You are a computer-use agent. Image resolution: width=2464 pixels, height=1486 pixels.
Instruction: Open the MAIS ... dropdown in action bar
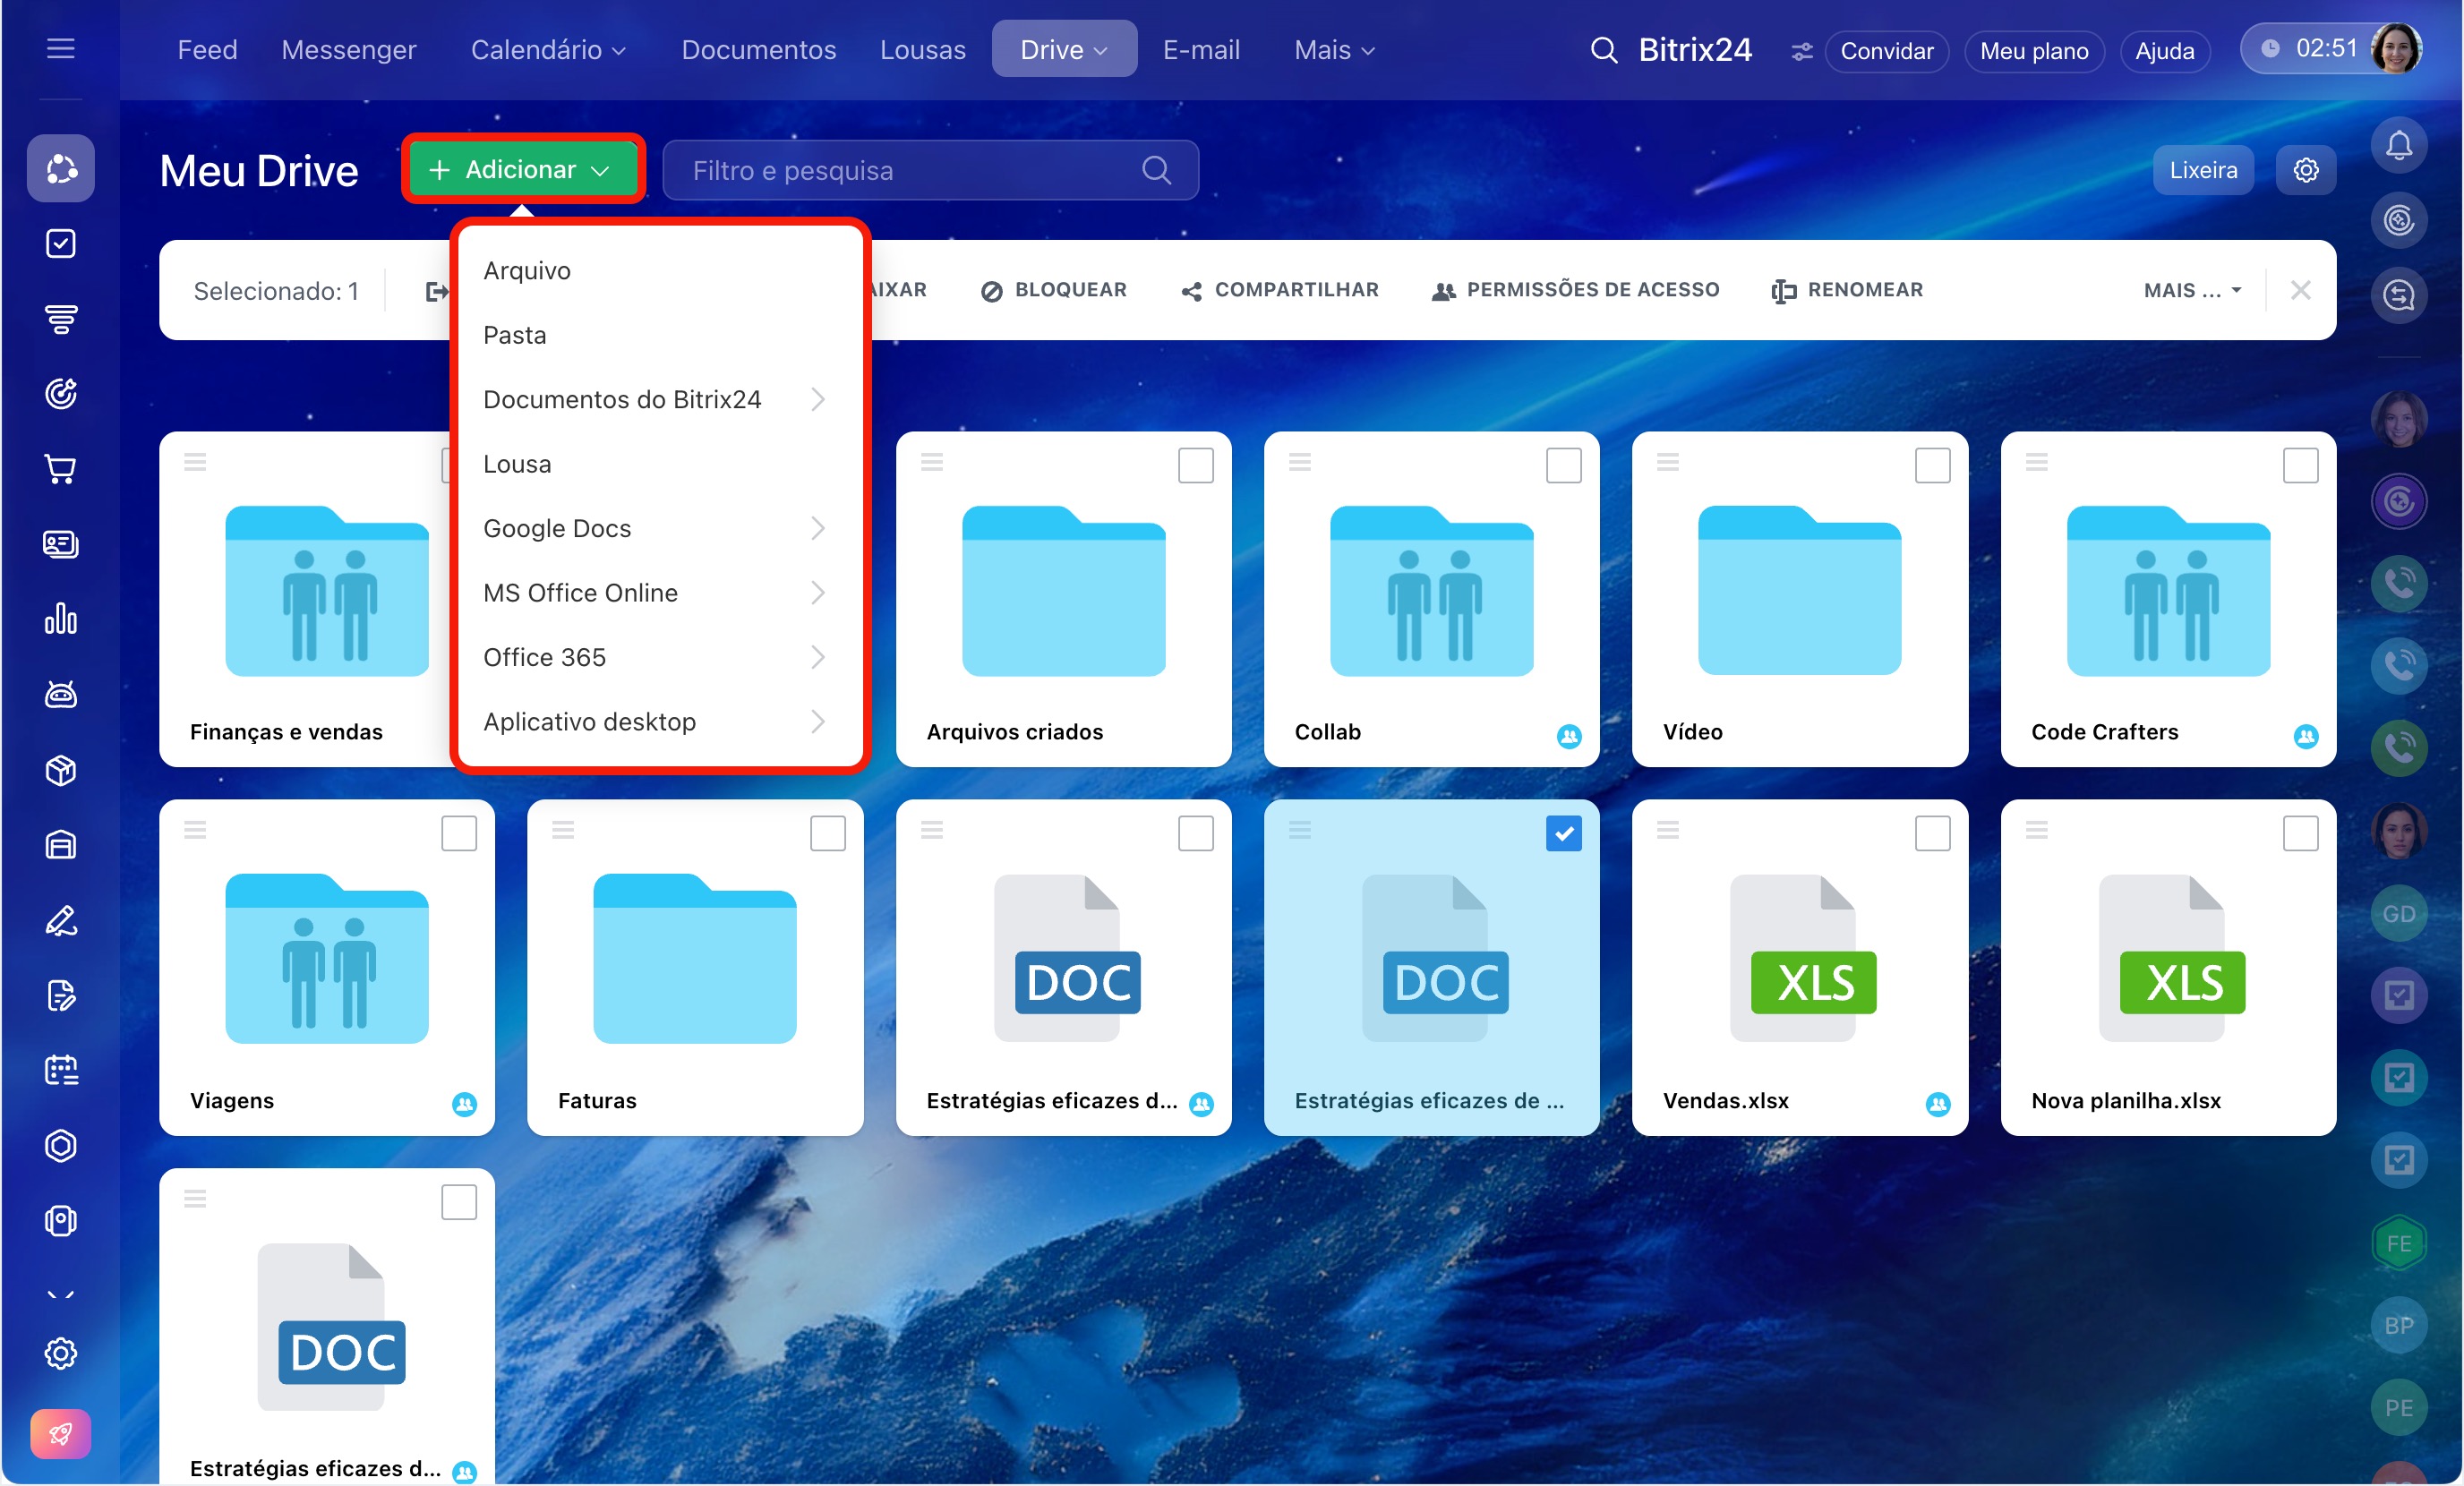2192,290
